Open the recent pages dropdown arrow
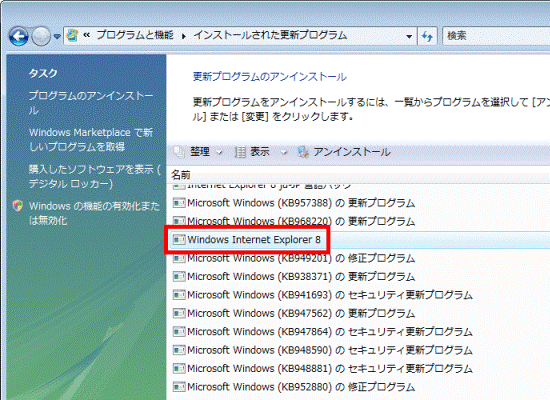The image size is (550, 400). (57, 36)
